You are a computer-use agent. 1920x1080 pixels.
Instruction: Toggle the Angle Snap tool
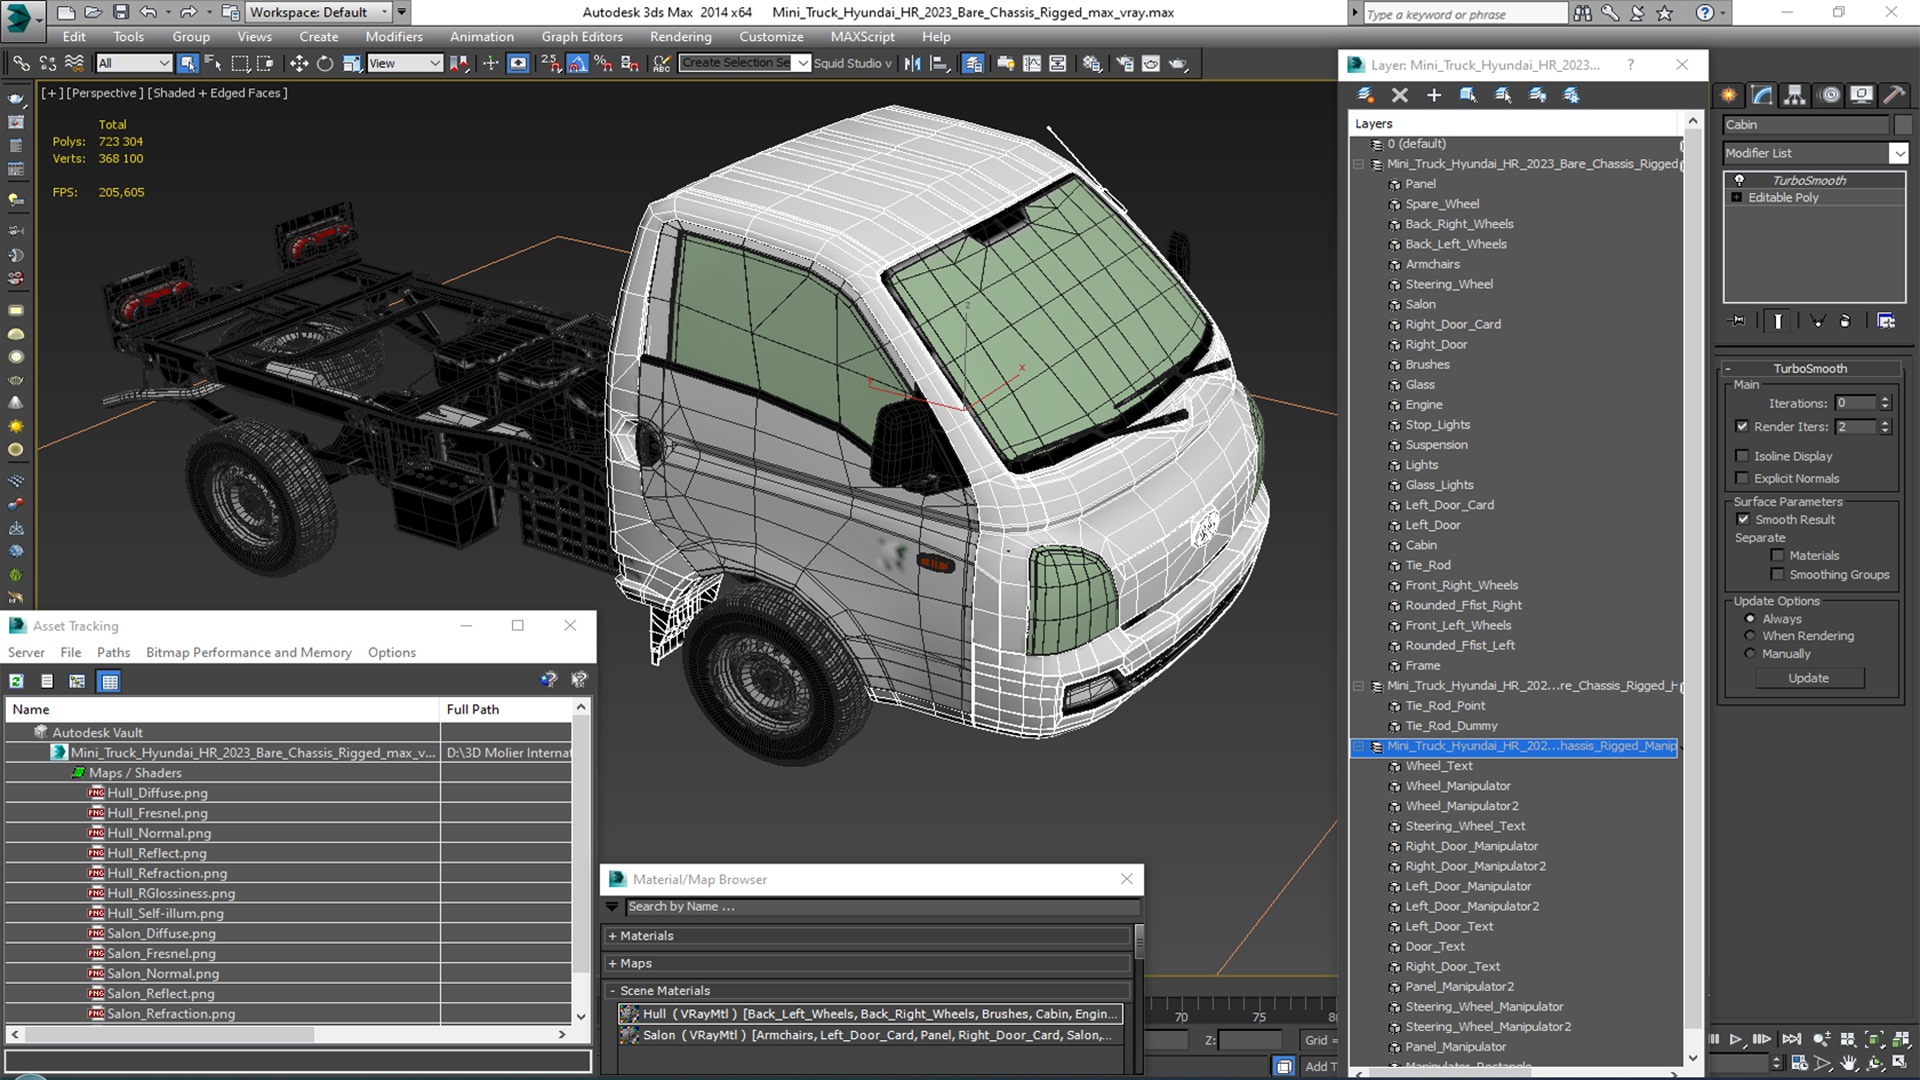577,63
